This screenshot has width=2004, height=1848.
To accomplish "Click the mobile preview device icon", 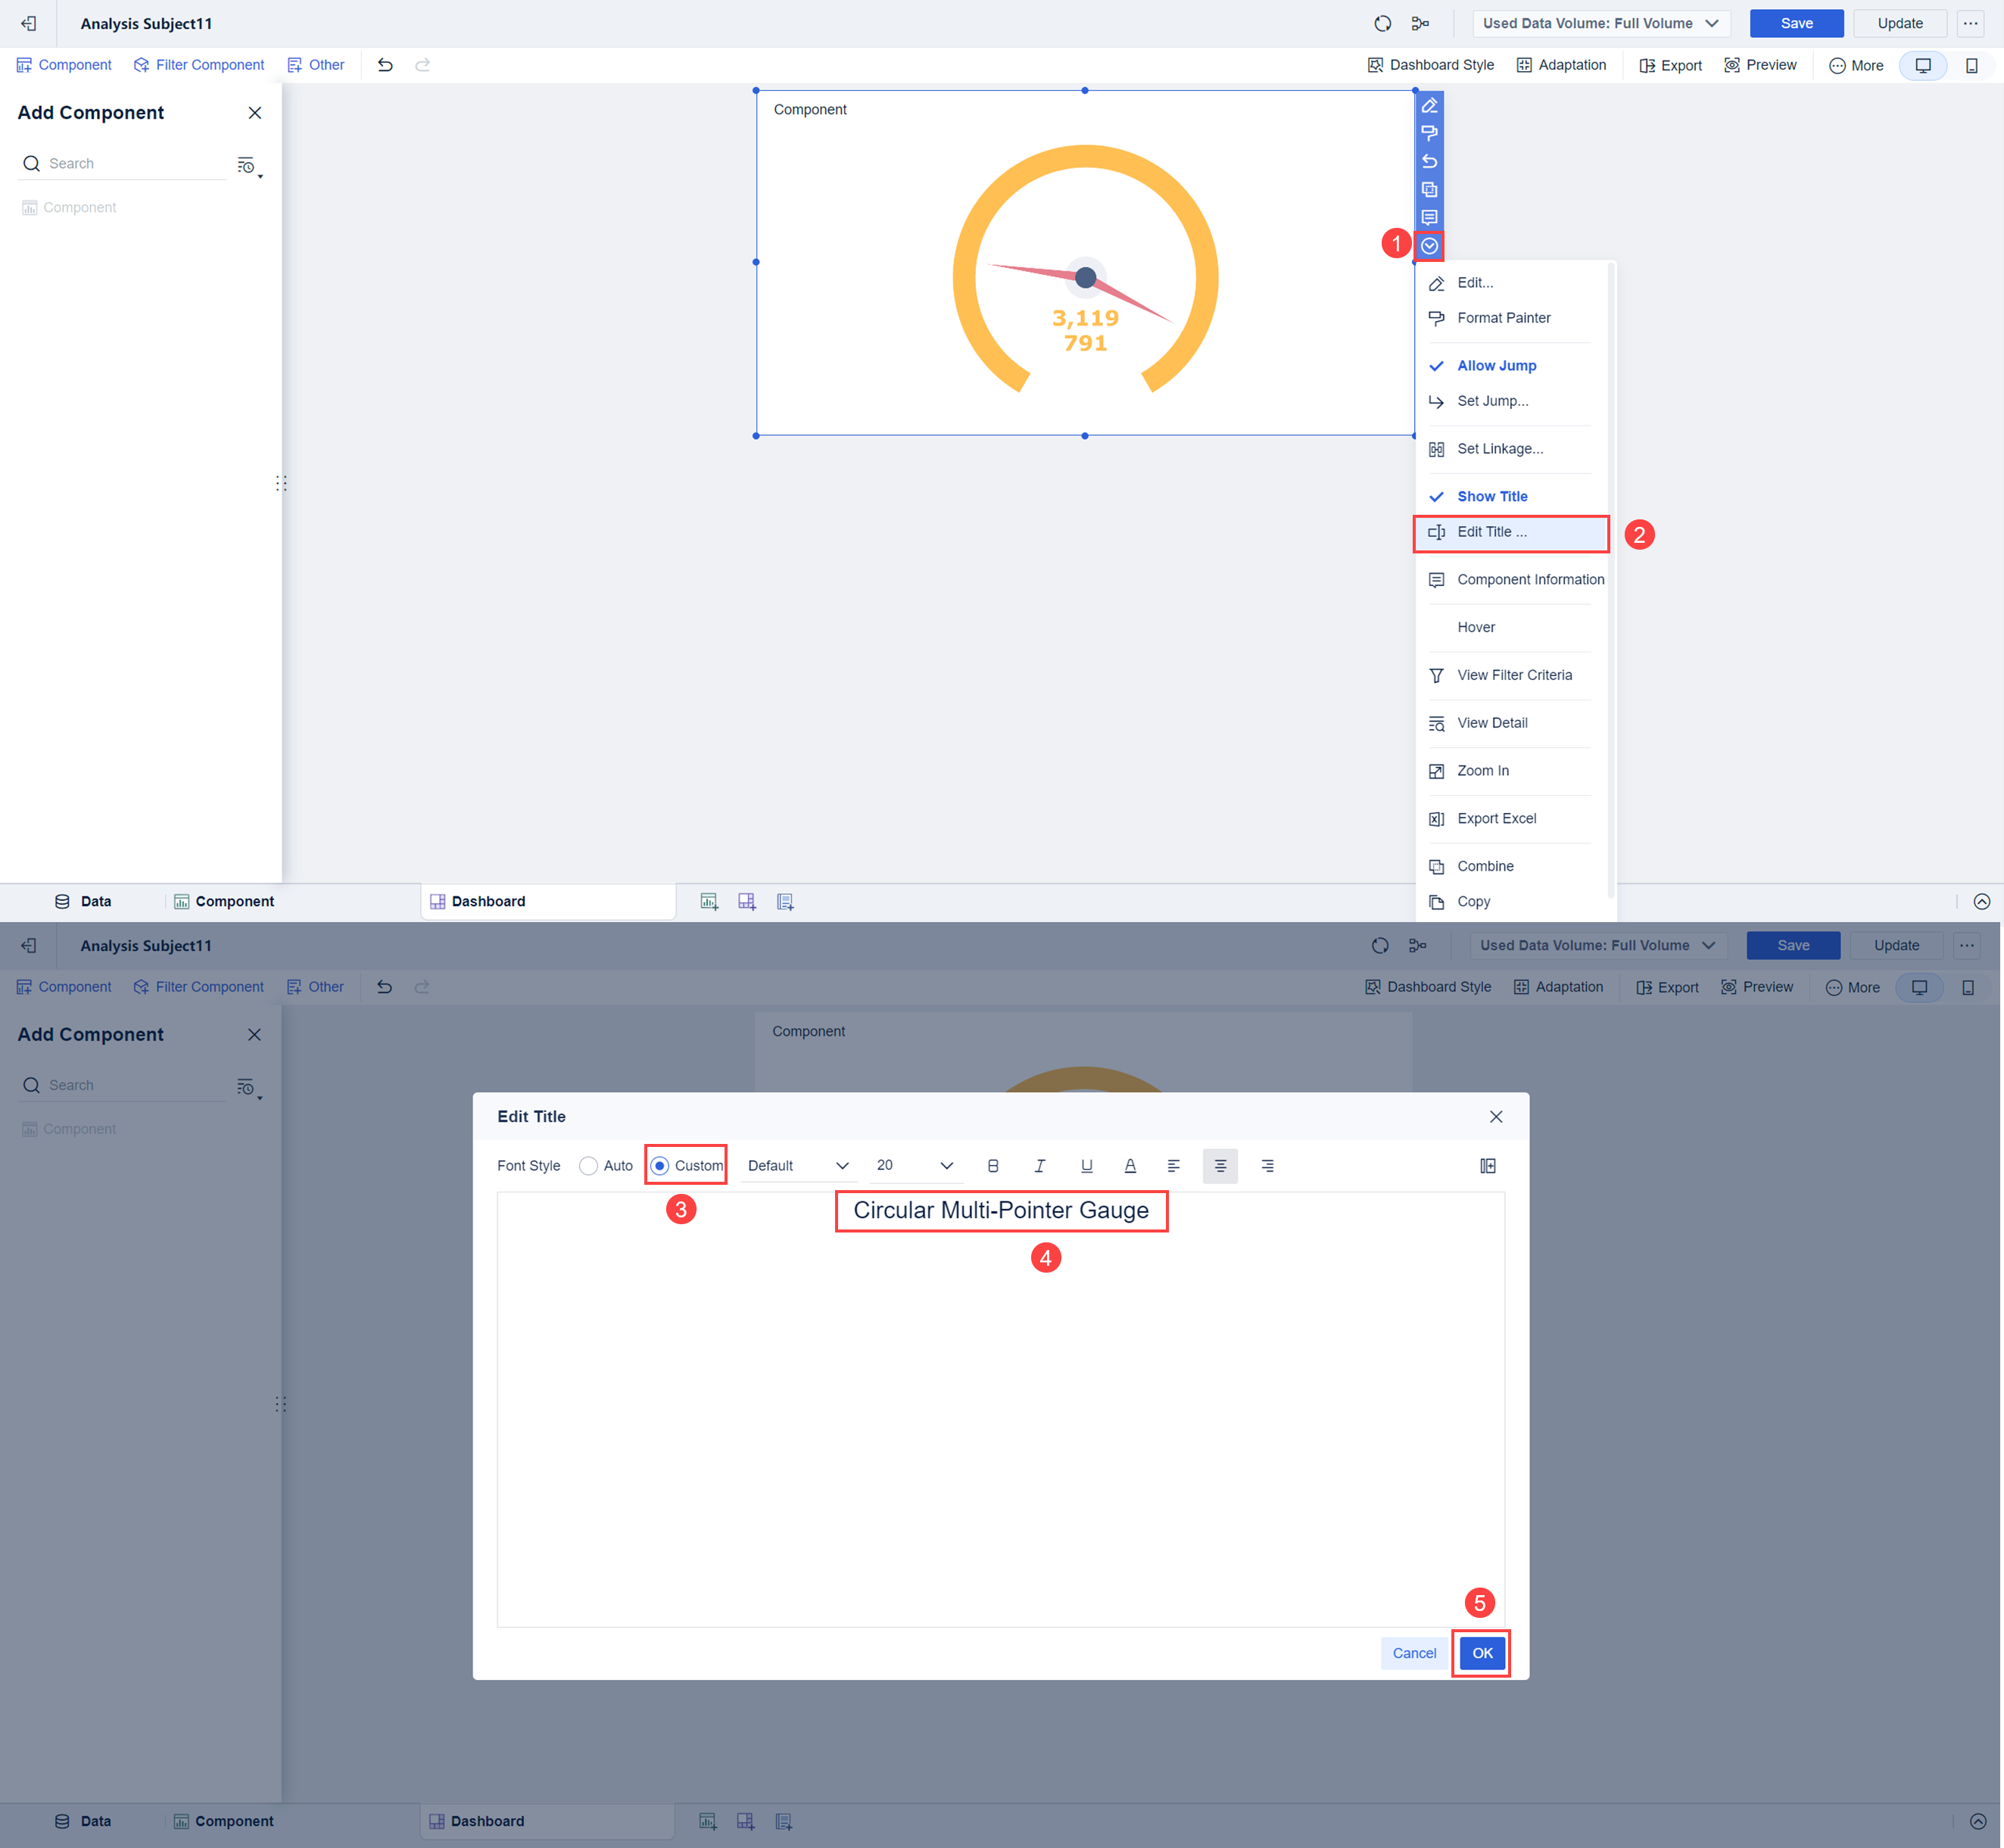I will click(x=1971, y=64).
